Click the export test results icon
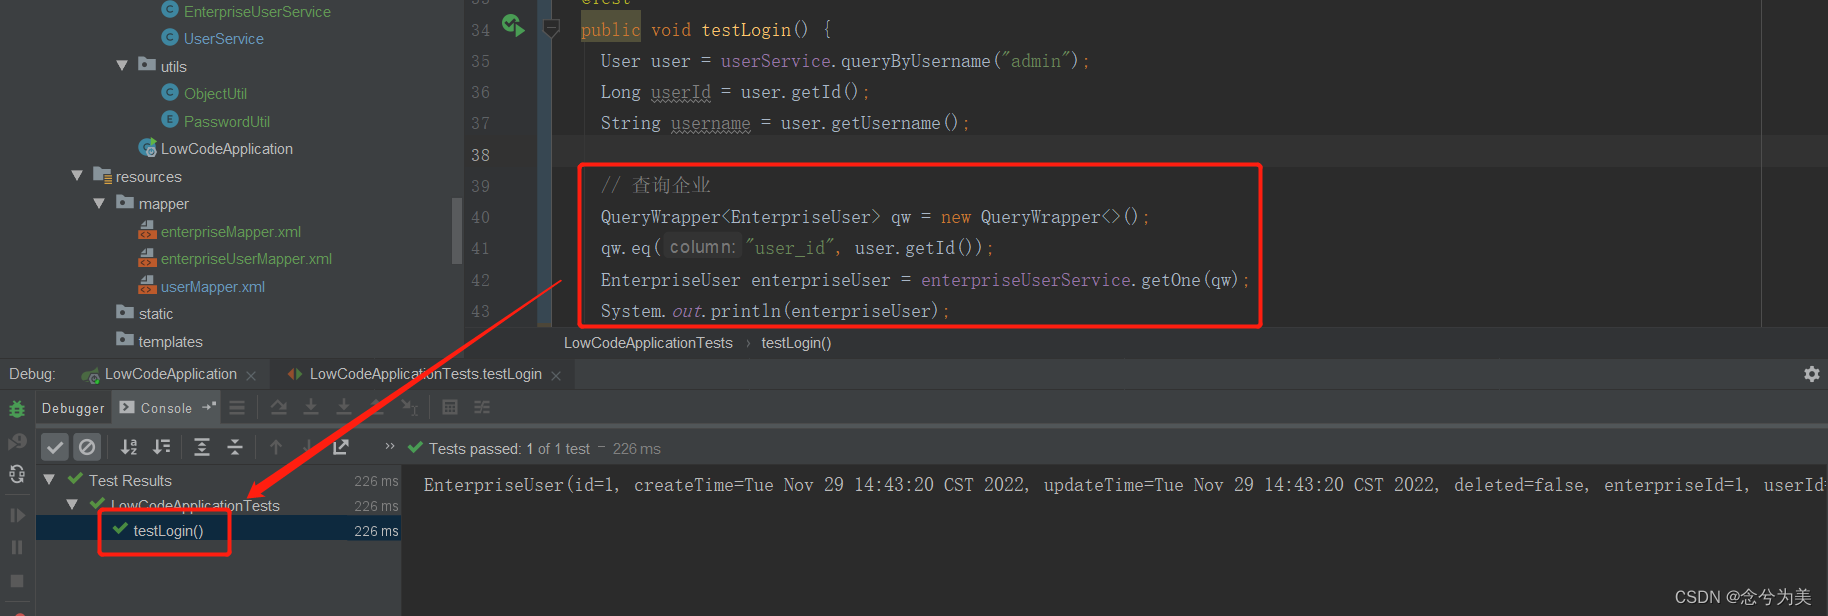This screenshot has height=616, width=1828. (341, 447)
